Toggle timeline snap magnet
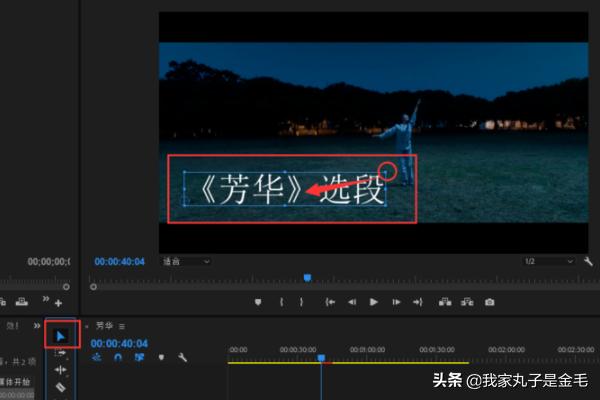 point(119,357)
